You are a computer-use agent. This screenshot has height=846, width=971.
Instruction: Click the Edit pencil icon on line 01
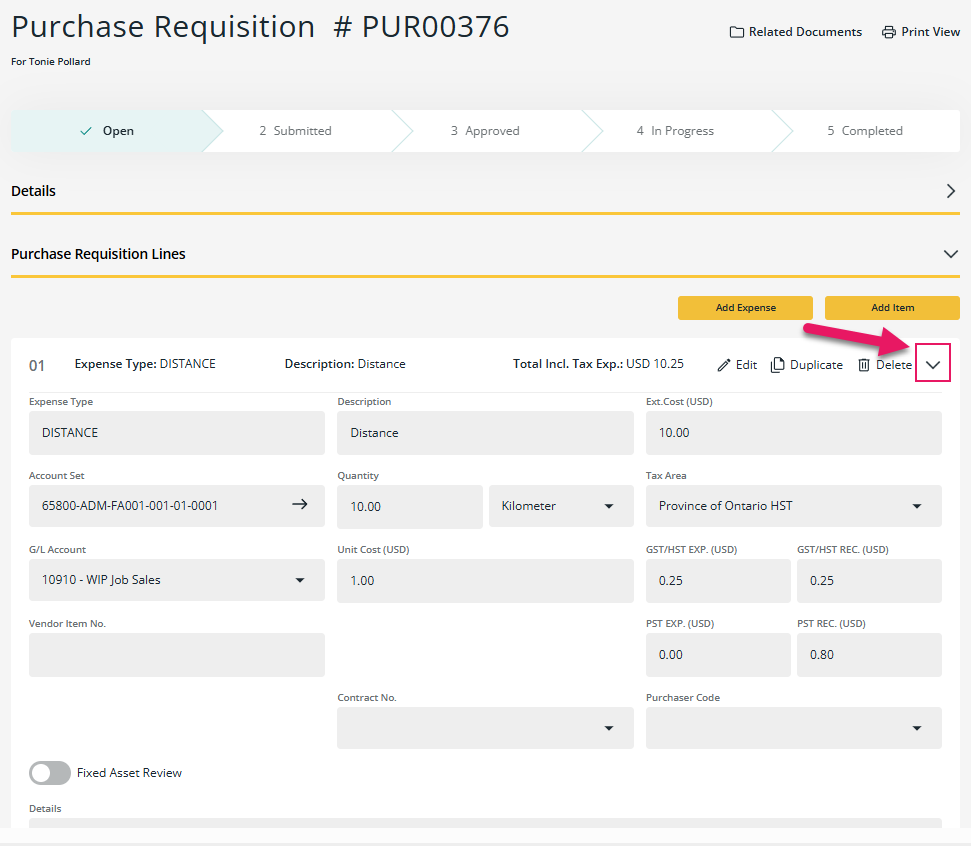[x=723, y=365]
